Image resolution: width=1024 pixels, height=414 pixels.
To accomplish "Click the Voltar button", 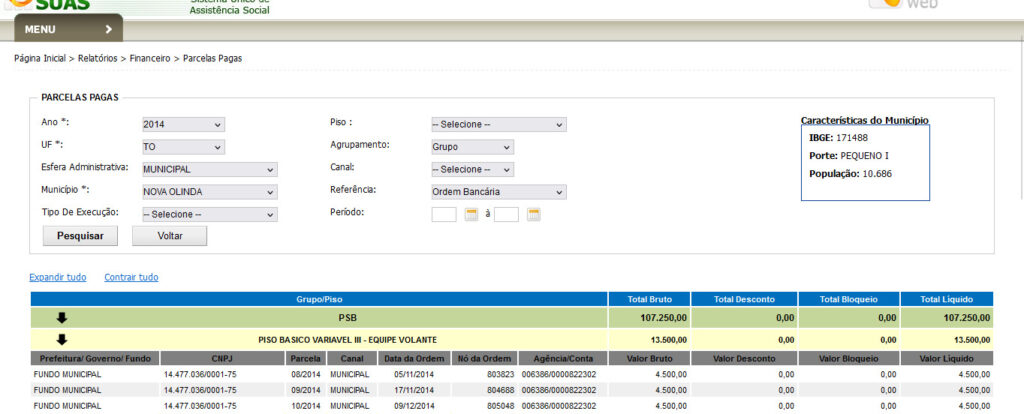I will coord(170,236).
